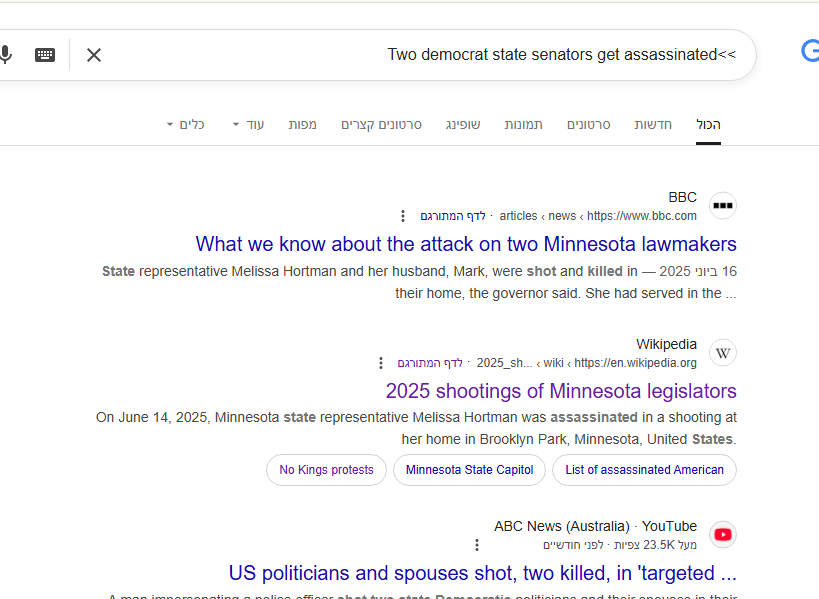The height and width of the screenshot is (599, 819).
Task: Clear the search query with the X
Action: coord(94,55)
